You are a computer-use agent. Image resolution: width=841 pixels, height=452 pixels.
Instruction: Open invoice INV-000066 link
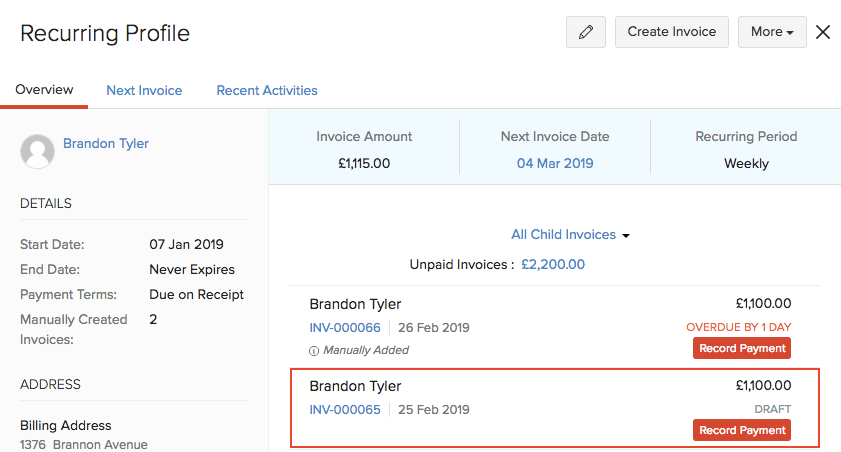pyautogui.click(x=345, y=327)
